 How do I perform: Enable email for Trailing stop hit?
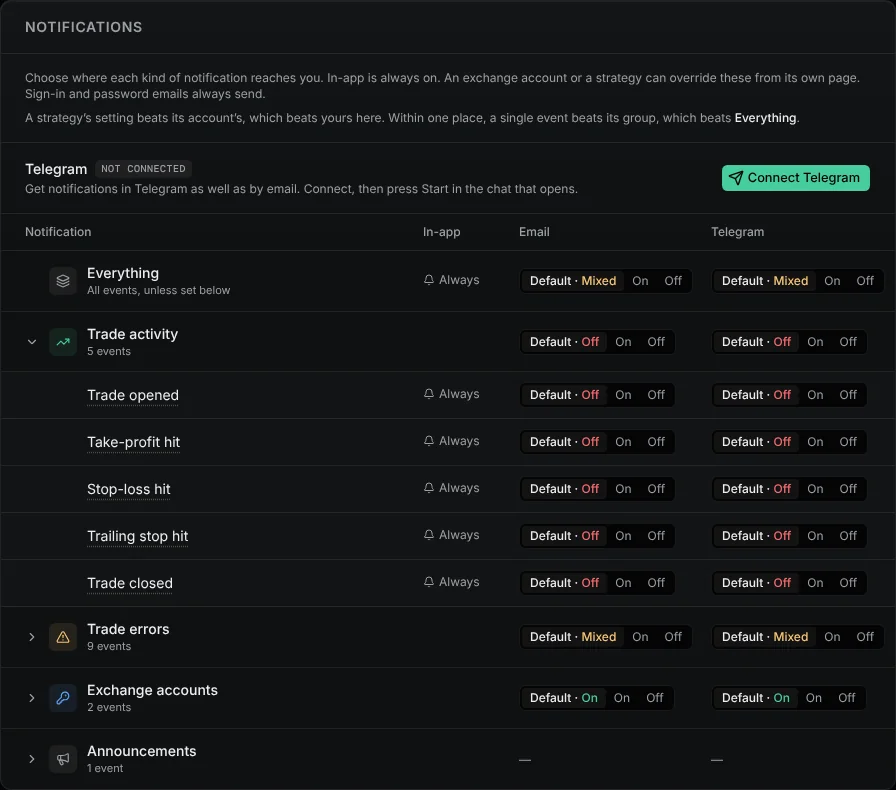click(x=623, y=536)
